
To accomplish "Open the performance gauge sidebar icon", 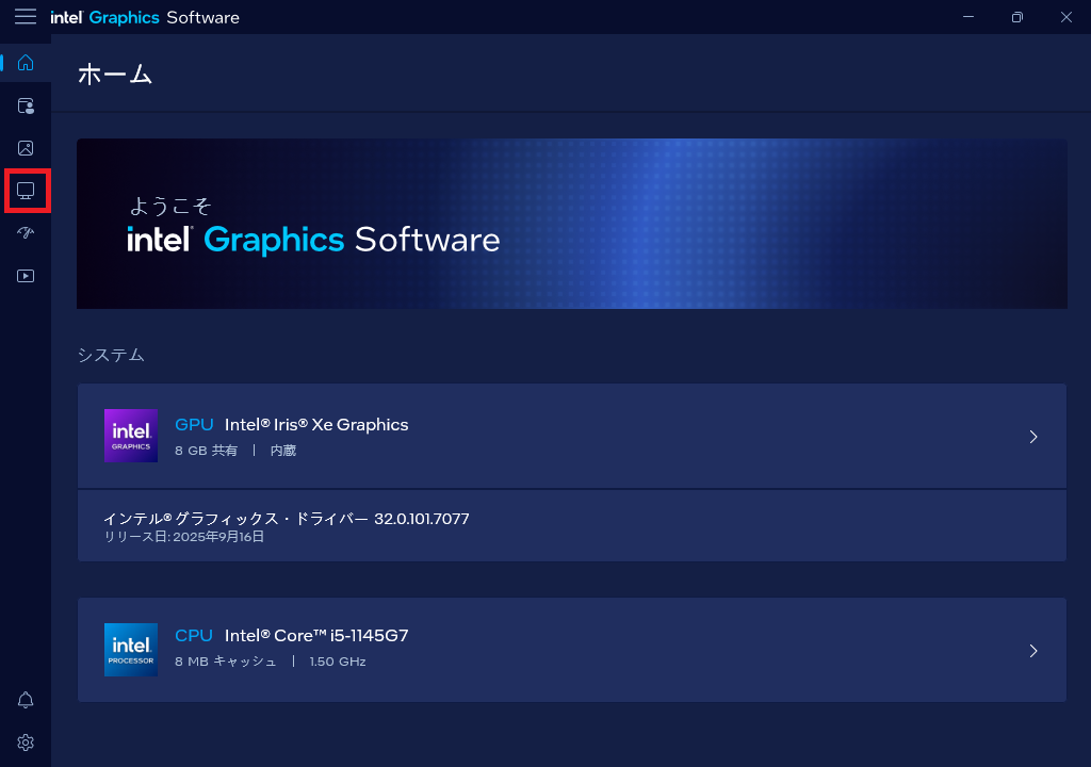I will coord(25,233).
